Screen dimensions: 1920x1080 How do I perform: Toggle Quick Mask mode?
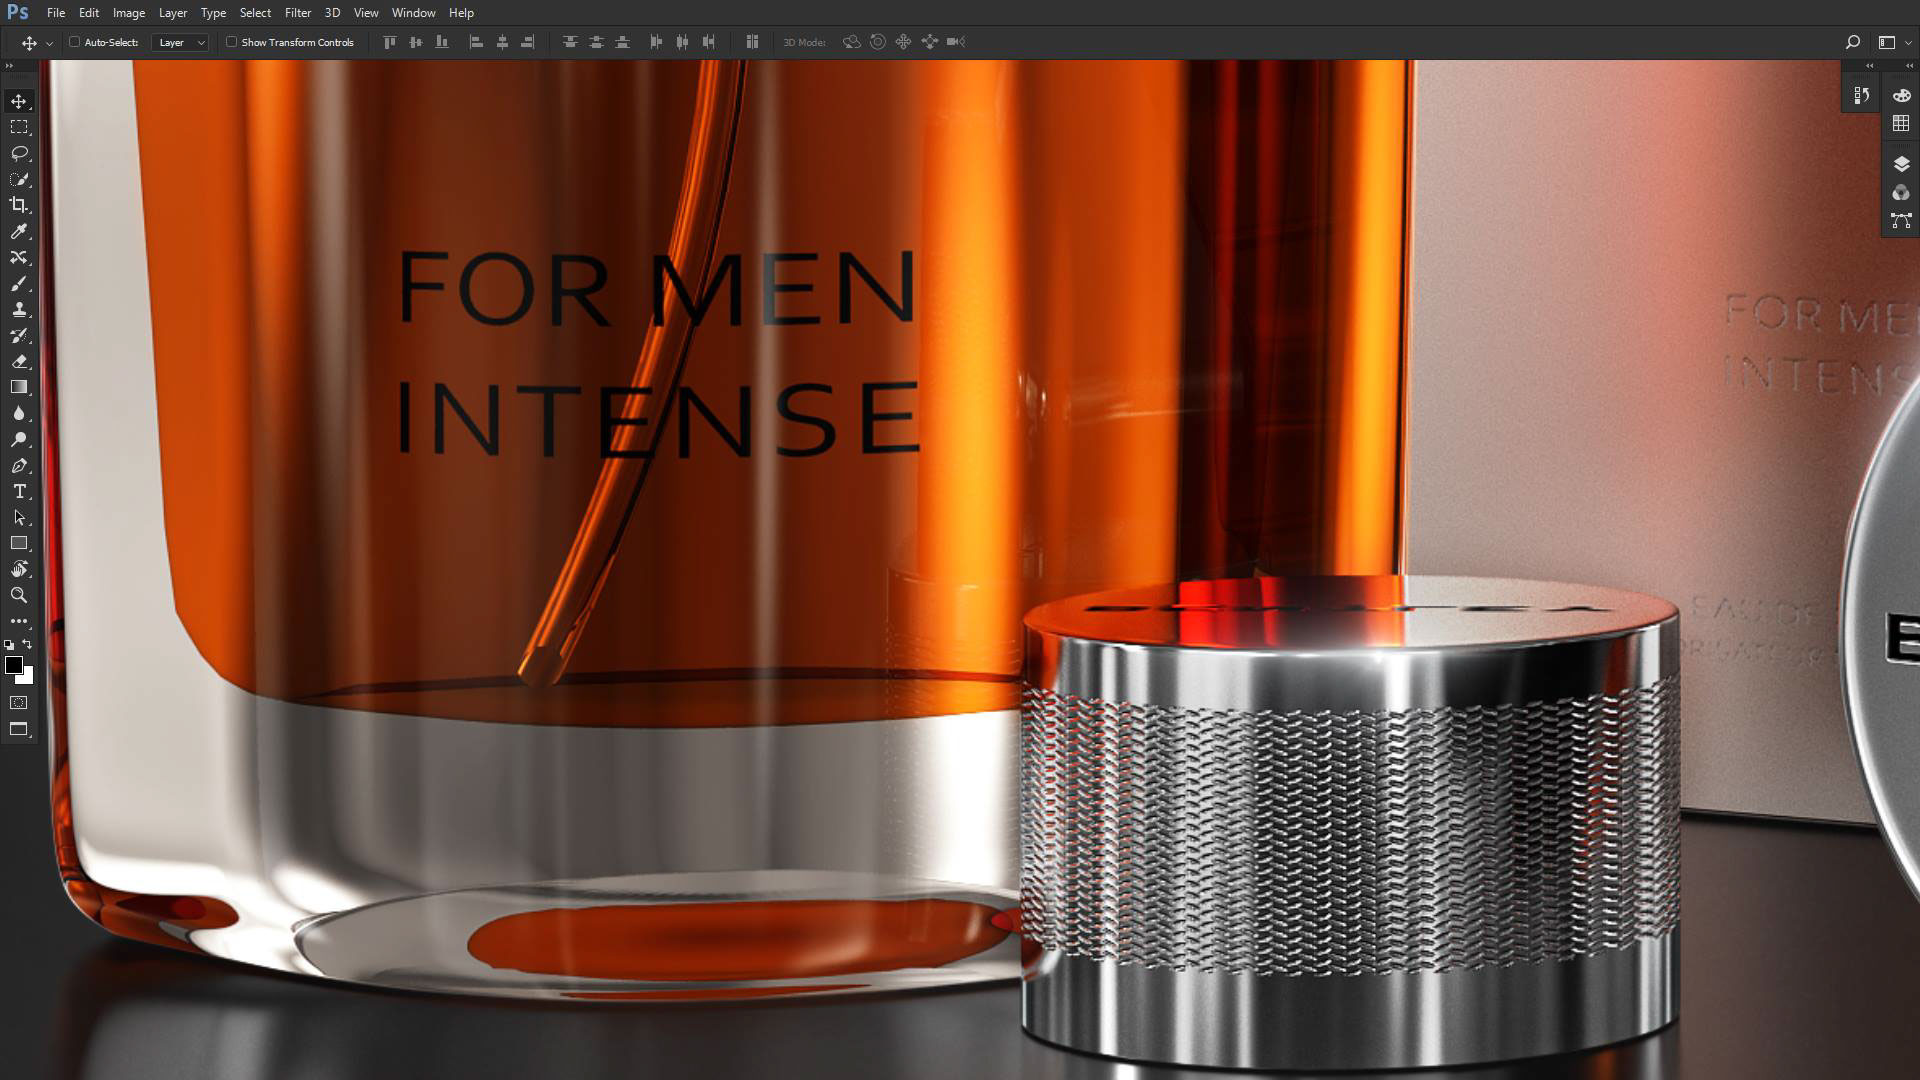(x=19, y=703)
